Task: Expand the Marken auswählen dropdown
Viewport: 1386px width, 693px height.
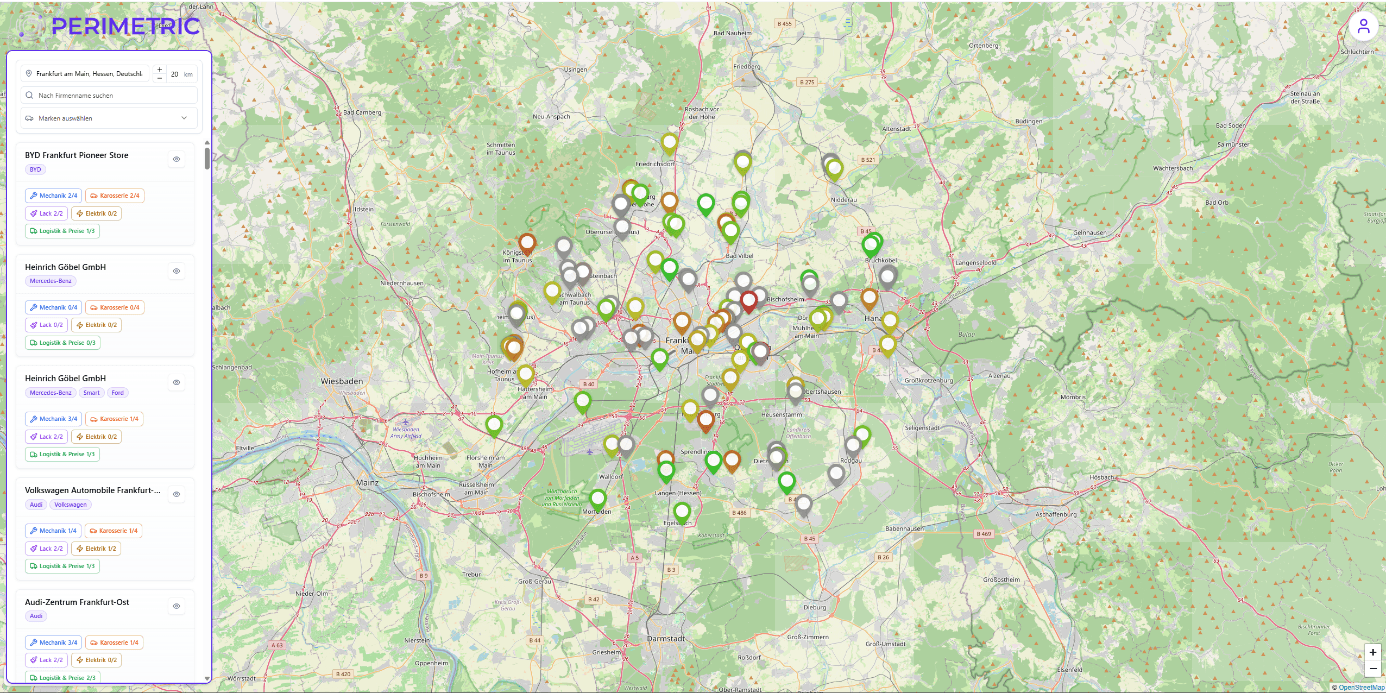Action: tap(184, 118)
